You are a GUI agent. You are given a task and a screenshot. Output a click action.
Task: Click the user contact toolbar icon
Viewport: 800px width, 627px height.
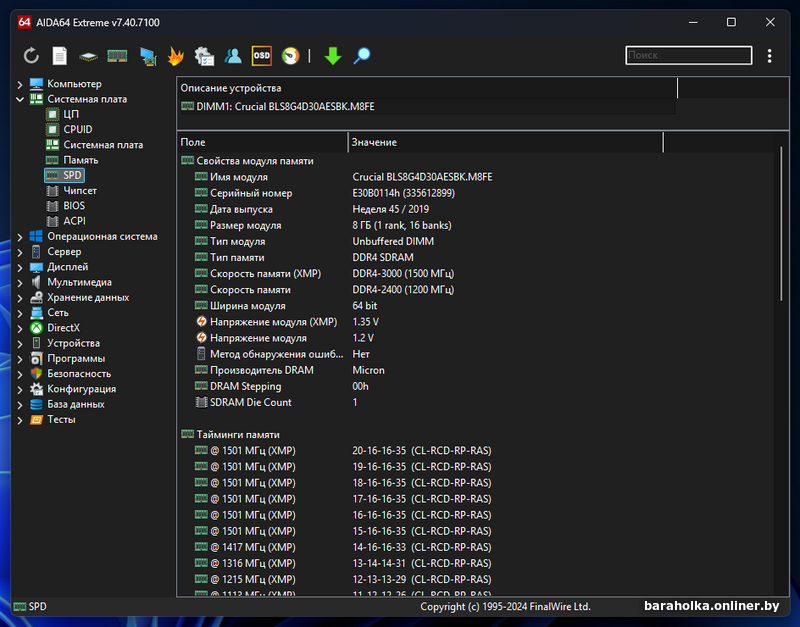pos(233,56)
